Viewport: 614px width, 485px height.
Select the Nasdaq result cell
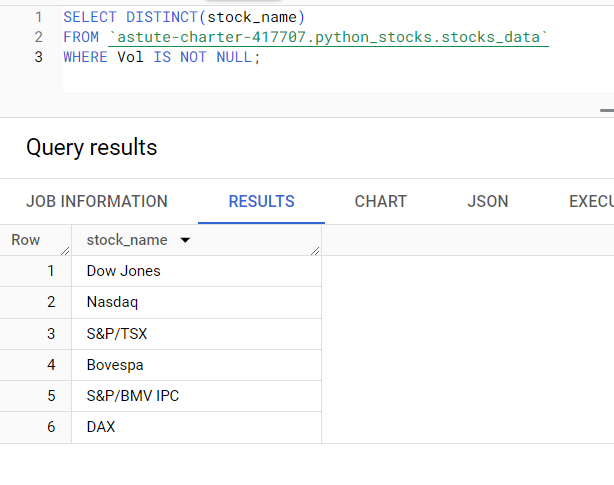click(x=197, y=302)
